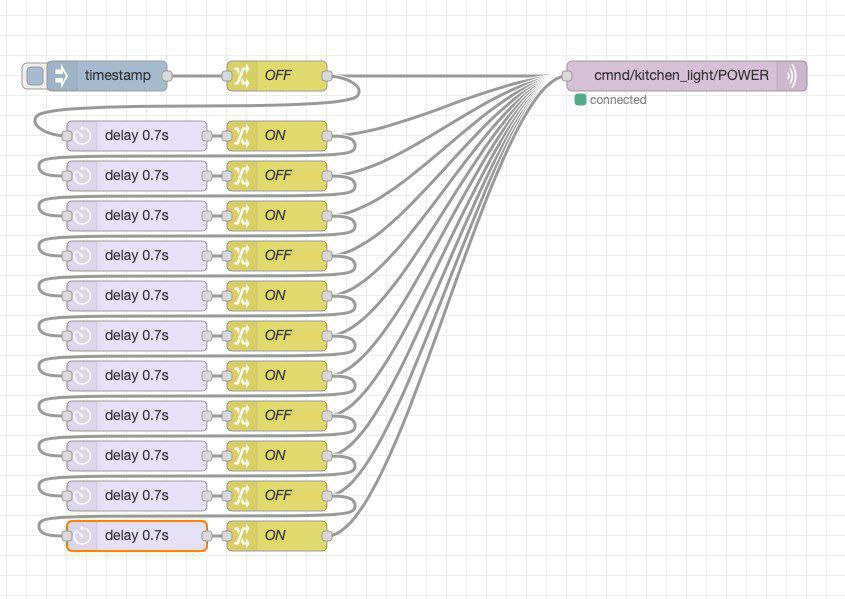Click the green connected status indicator
The width and height of the screenshot is (845, 599).
[x=580, y=100]
